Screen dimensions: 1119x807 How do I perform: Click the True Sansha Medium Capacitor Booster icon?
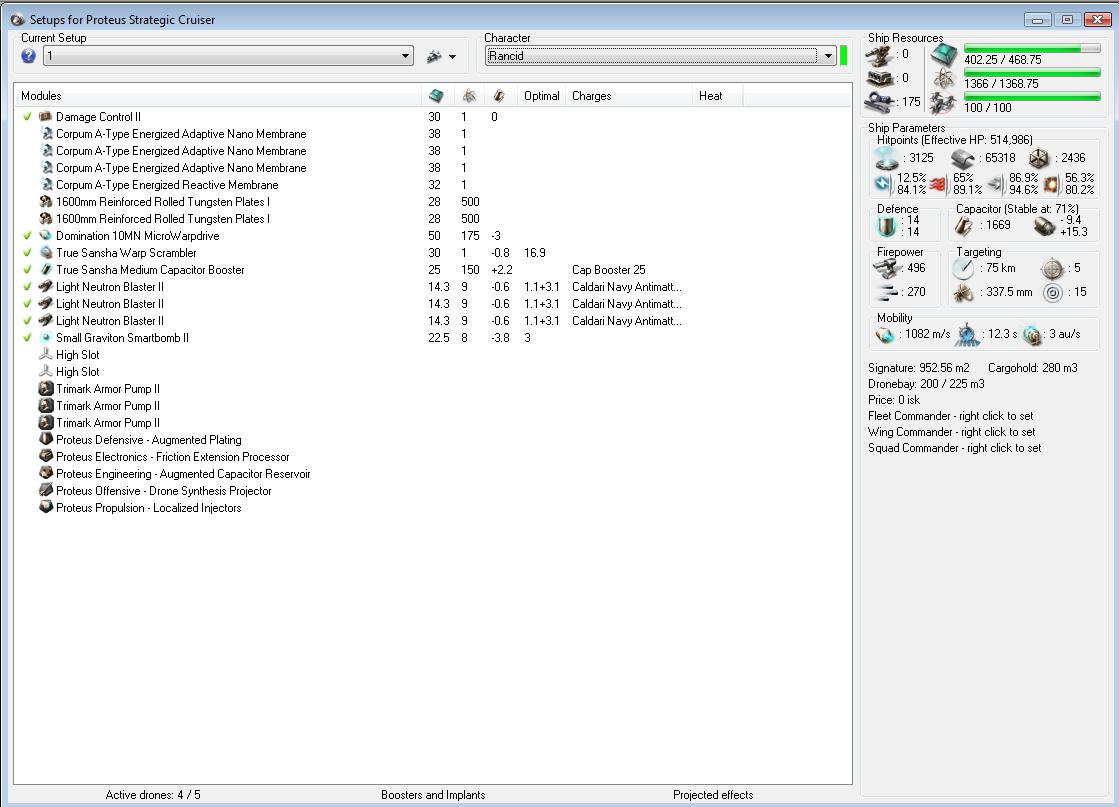46,270
